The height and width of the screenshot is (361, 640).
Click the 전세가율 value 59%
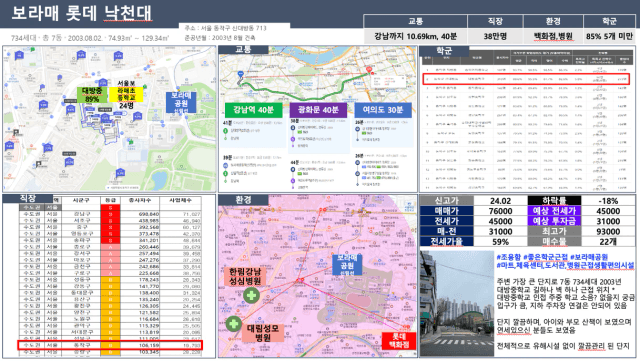tap(500, 242)
